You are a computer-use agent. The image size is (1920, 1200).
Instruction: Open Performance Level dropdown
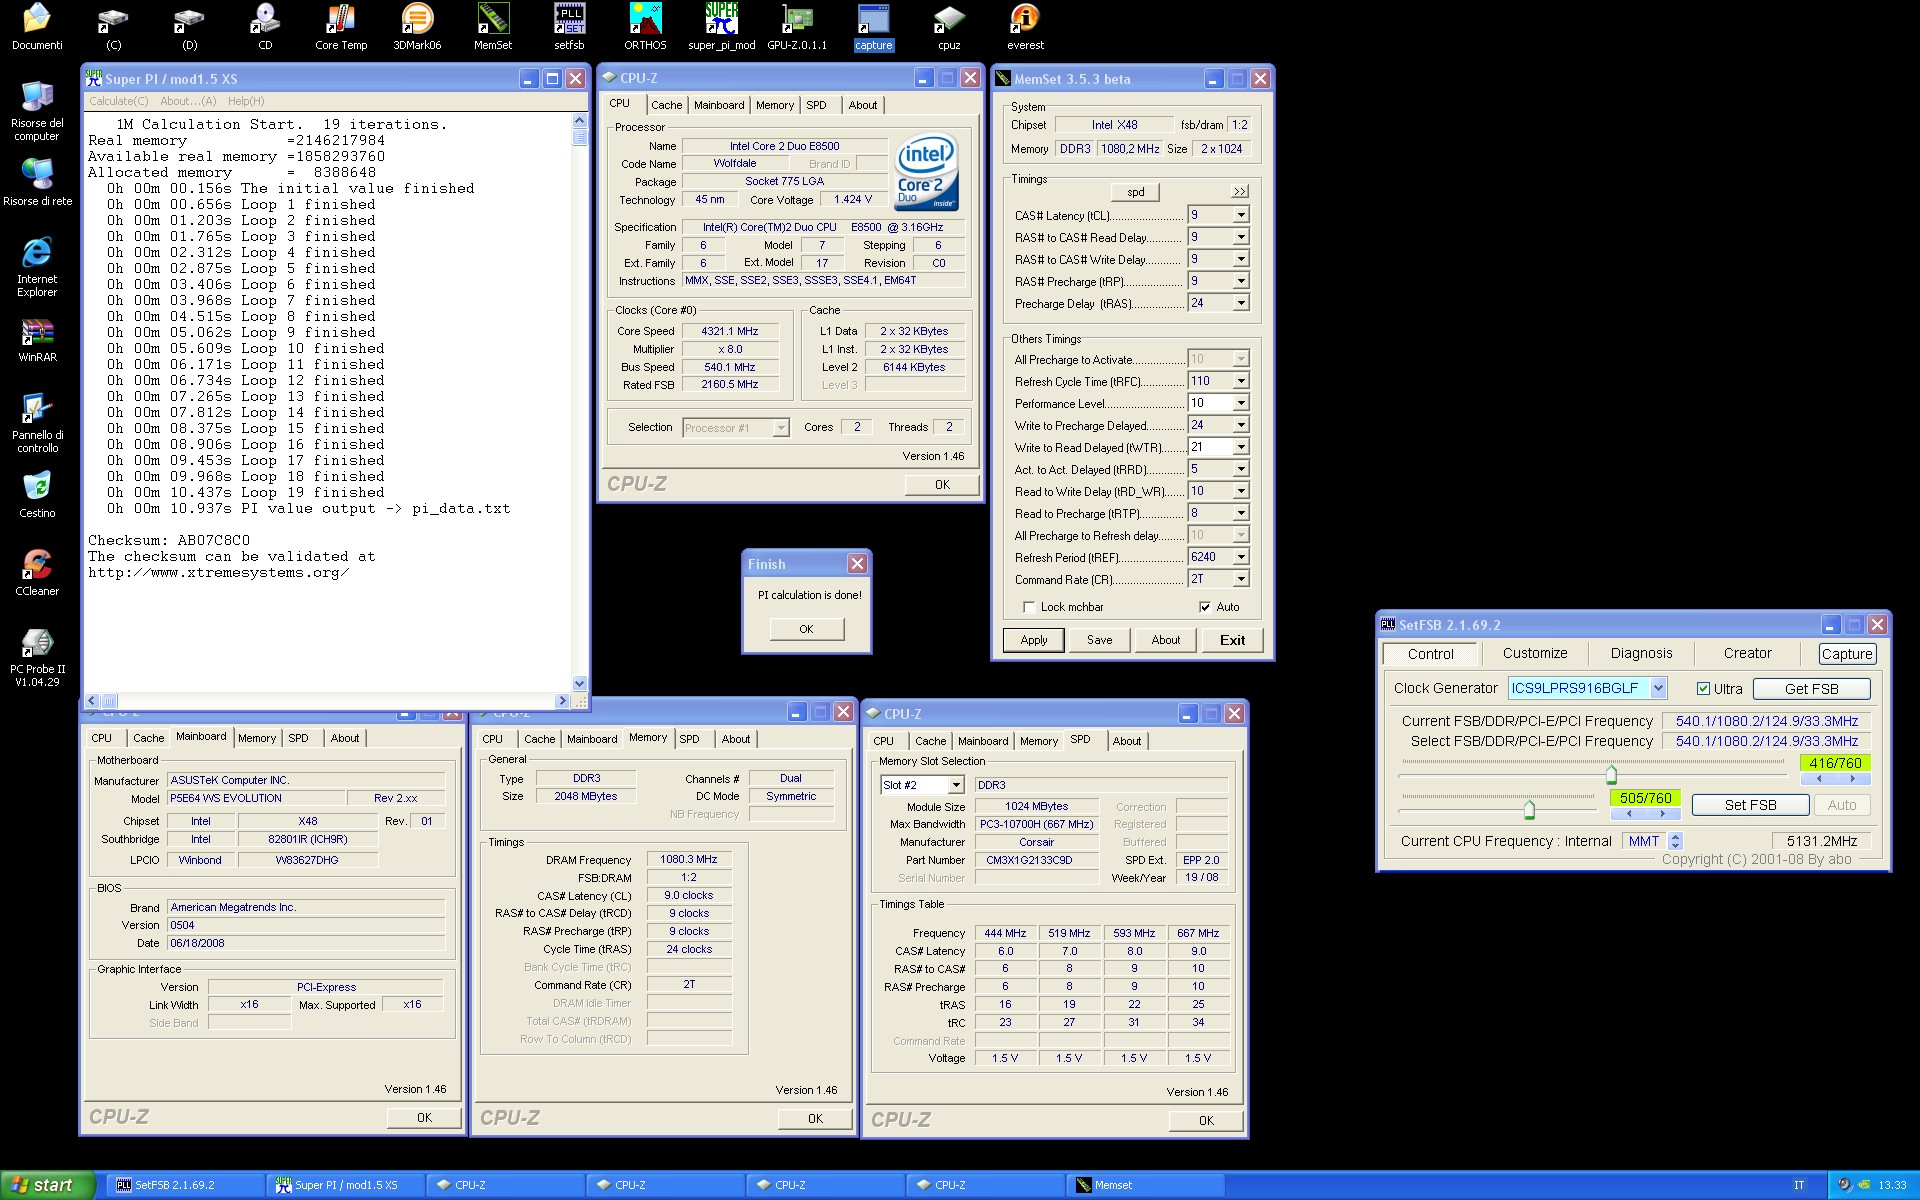(1241, 403)
